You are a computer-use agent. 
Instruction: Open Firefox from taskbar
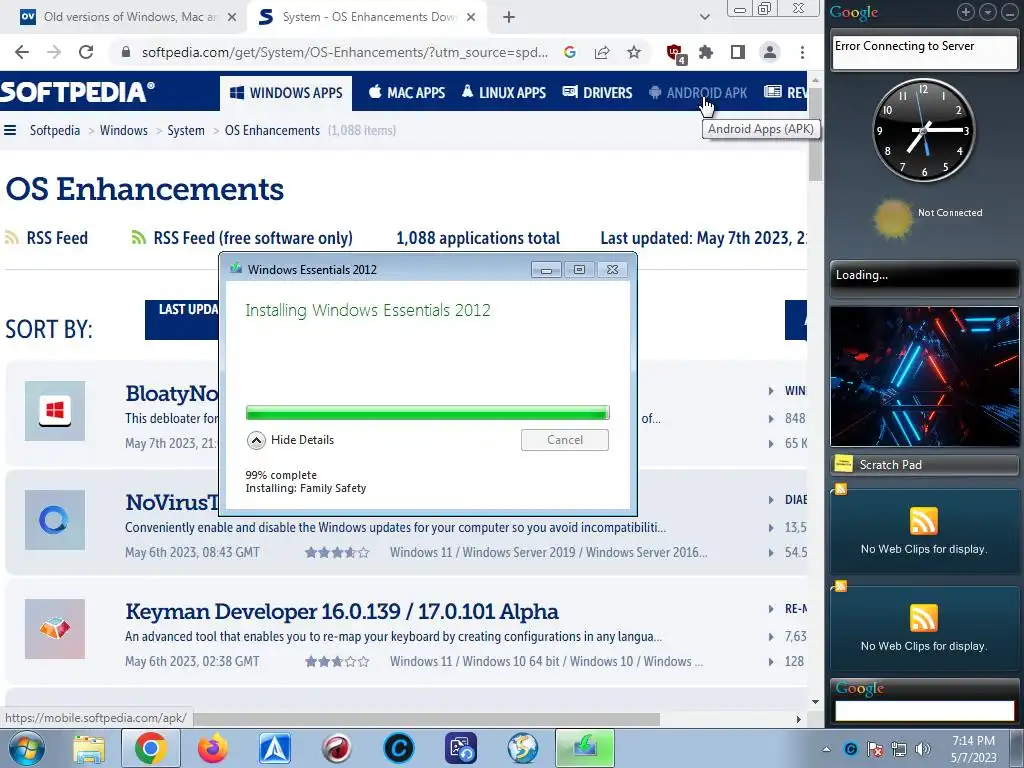[212, 748]
